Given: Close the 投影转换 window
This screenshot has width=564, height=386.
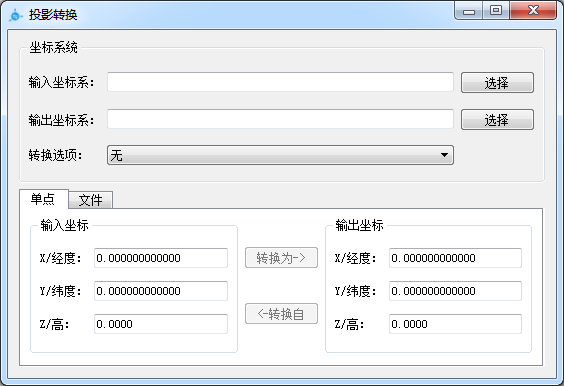Looking at the screenshot, I should (x=533, y=11).
